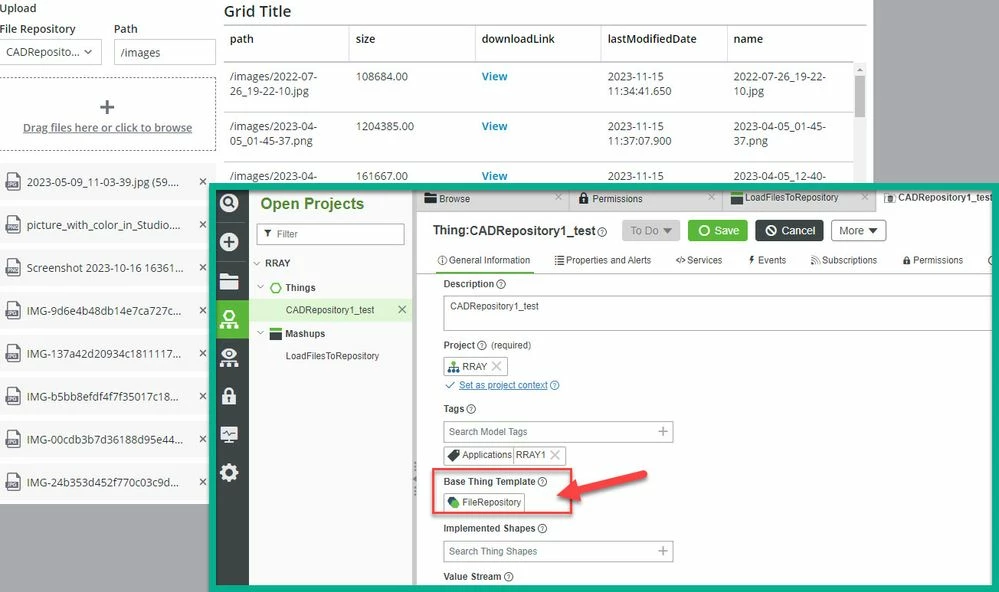Click Drag files here or click to browse
Viewport: 999px width, 592px height.
pyautogui.click(x=107, y=127)
